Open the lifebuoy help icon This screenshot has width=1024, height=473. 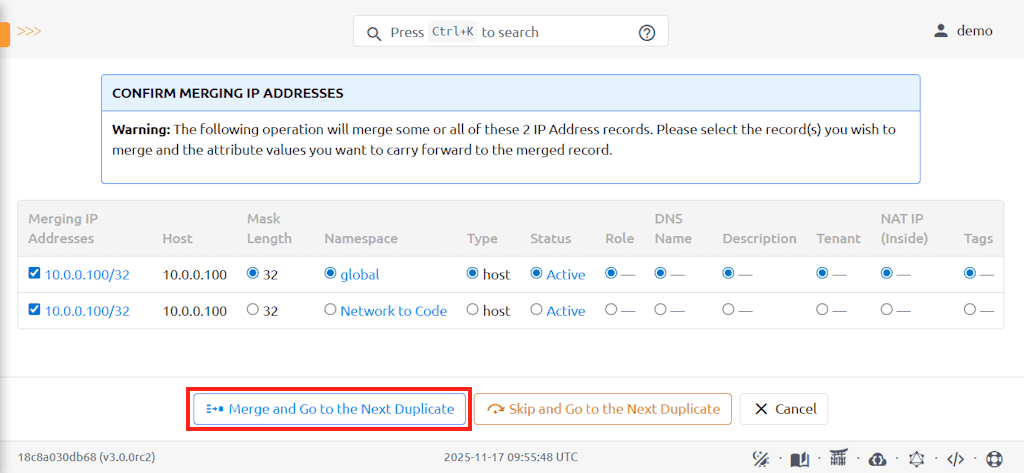[994, 459]
